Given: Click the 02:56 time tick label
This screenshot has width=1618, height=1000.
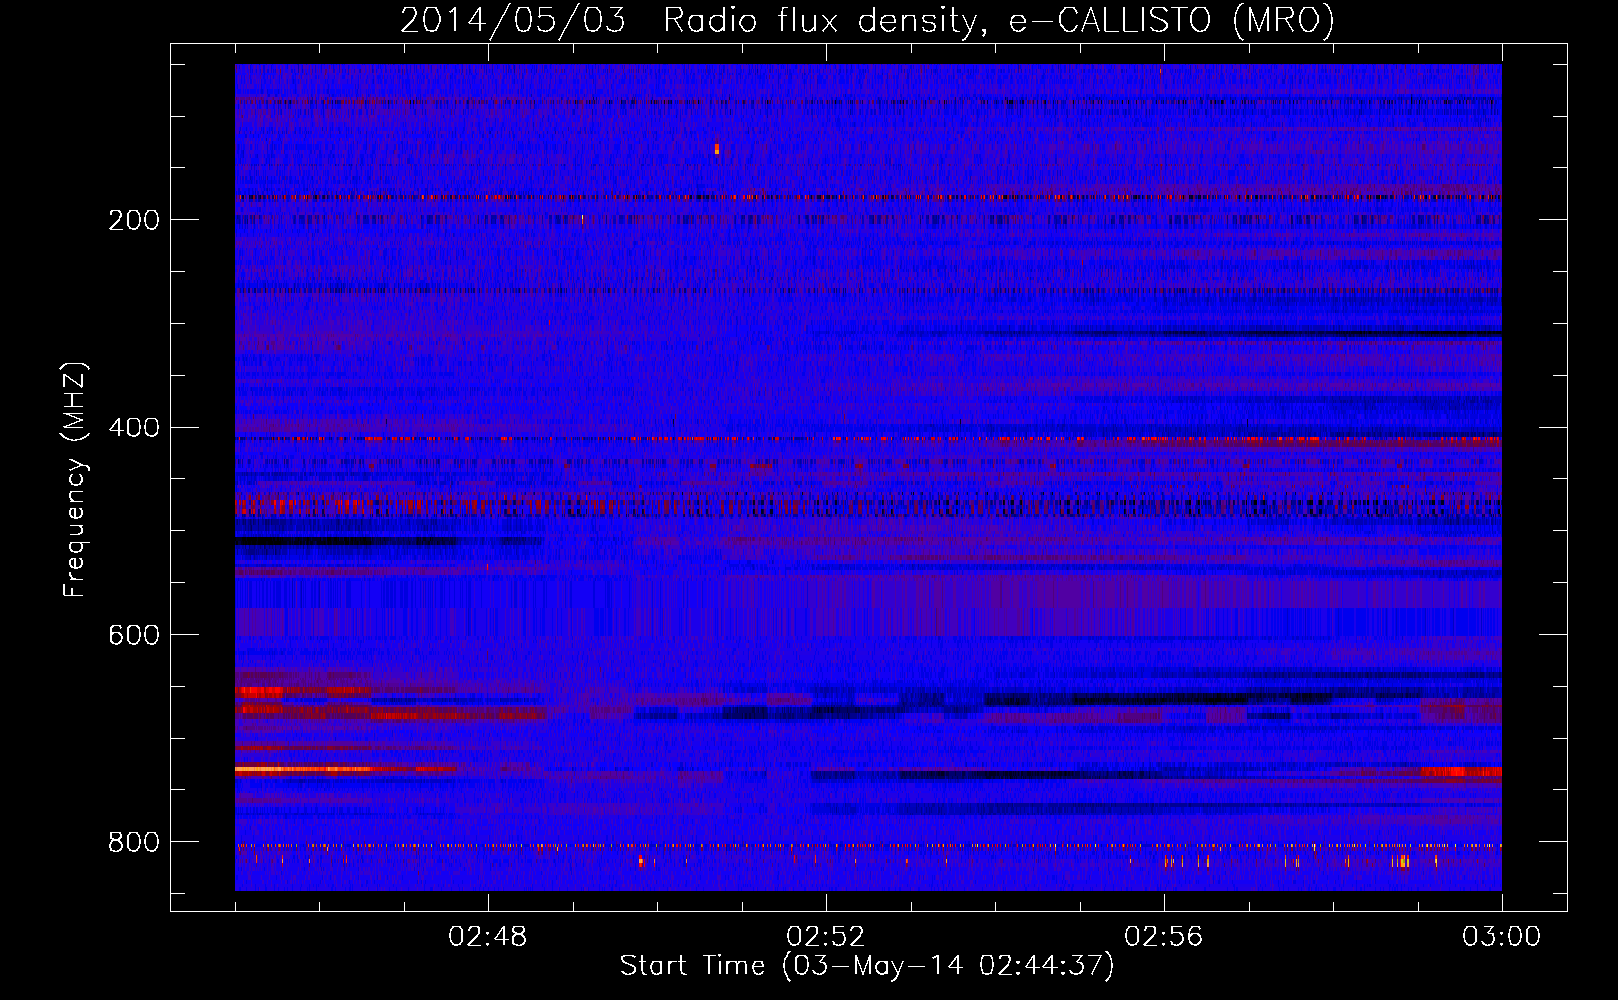Looking at the screenshot, I should 1164,937.
